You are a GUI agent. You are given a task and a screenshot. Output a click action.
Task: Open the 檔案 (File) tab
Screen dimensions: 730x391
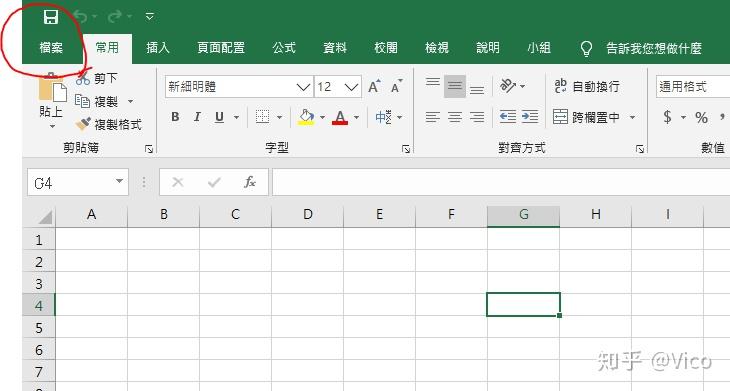point(51,47)
